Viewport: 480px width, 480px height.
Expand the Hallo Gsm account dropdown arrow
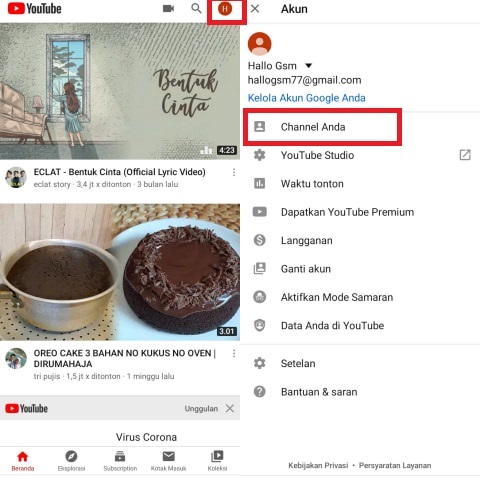click(309, 66)
